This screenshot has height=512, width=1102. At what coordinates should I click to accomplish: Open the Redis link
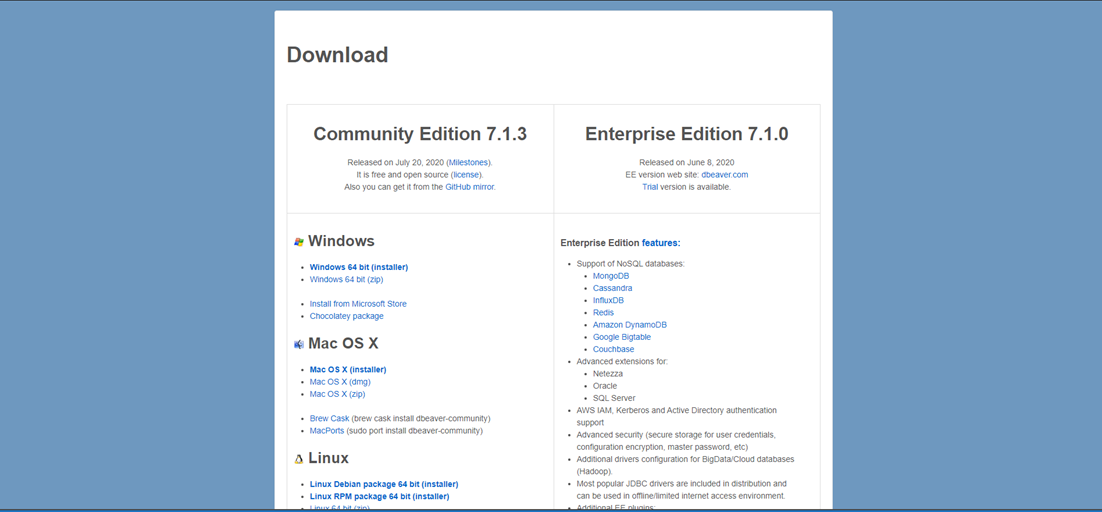click(603, 313)
